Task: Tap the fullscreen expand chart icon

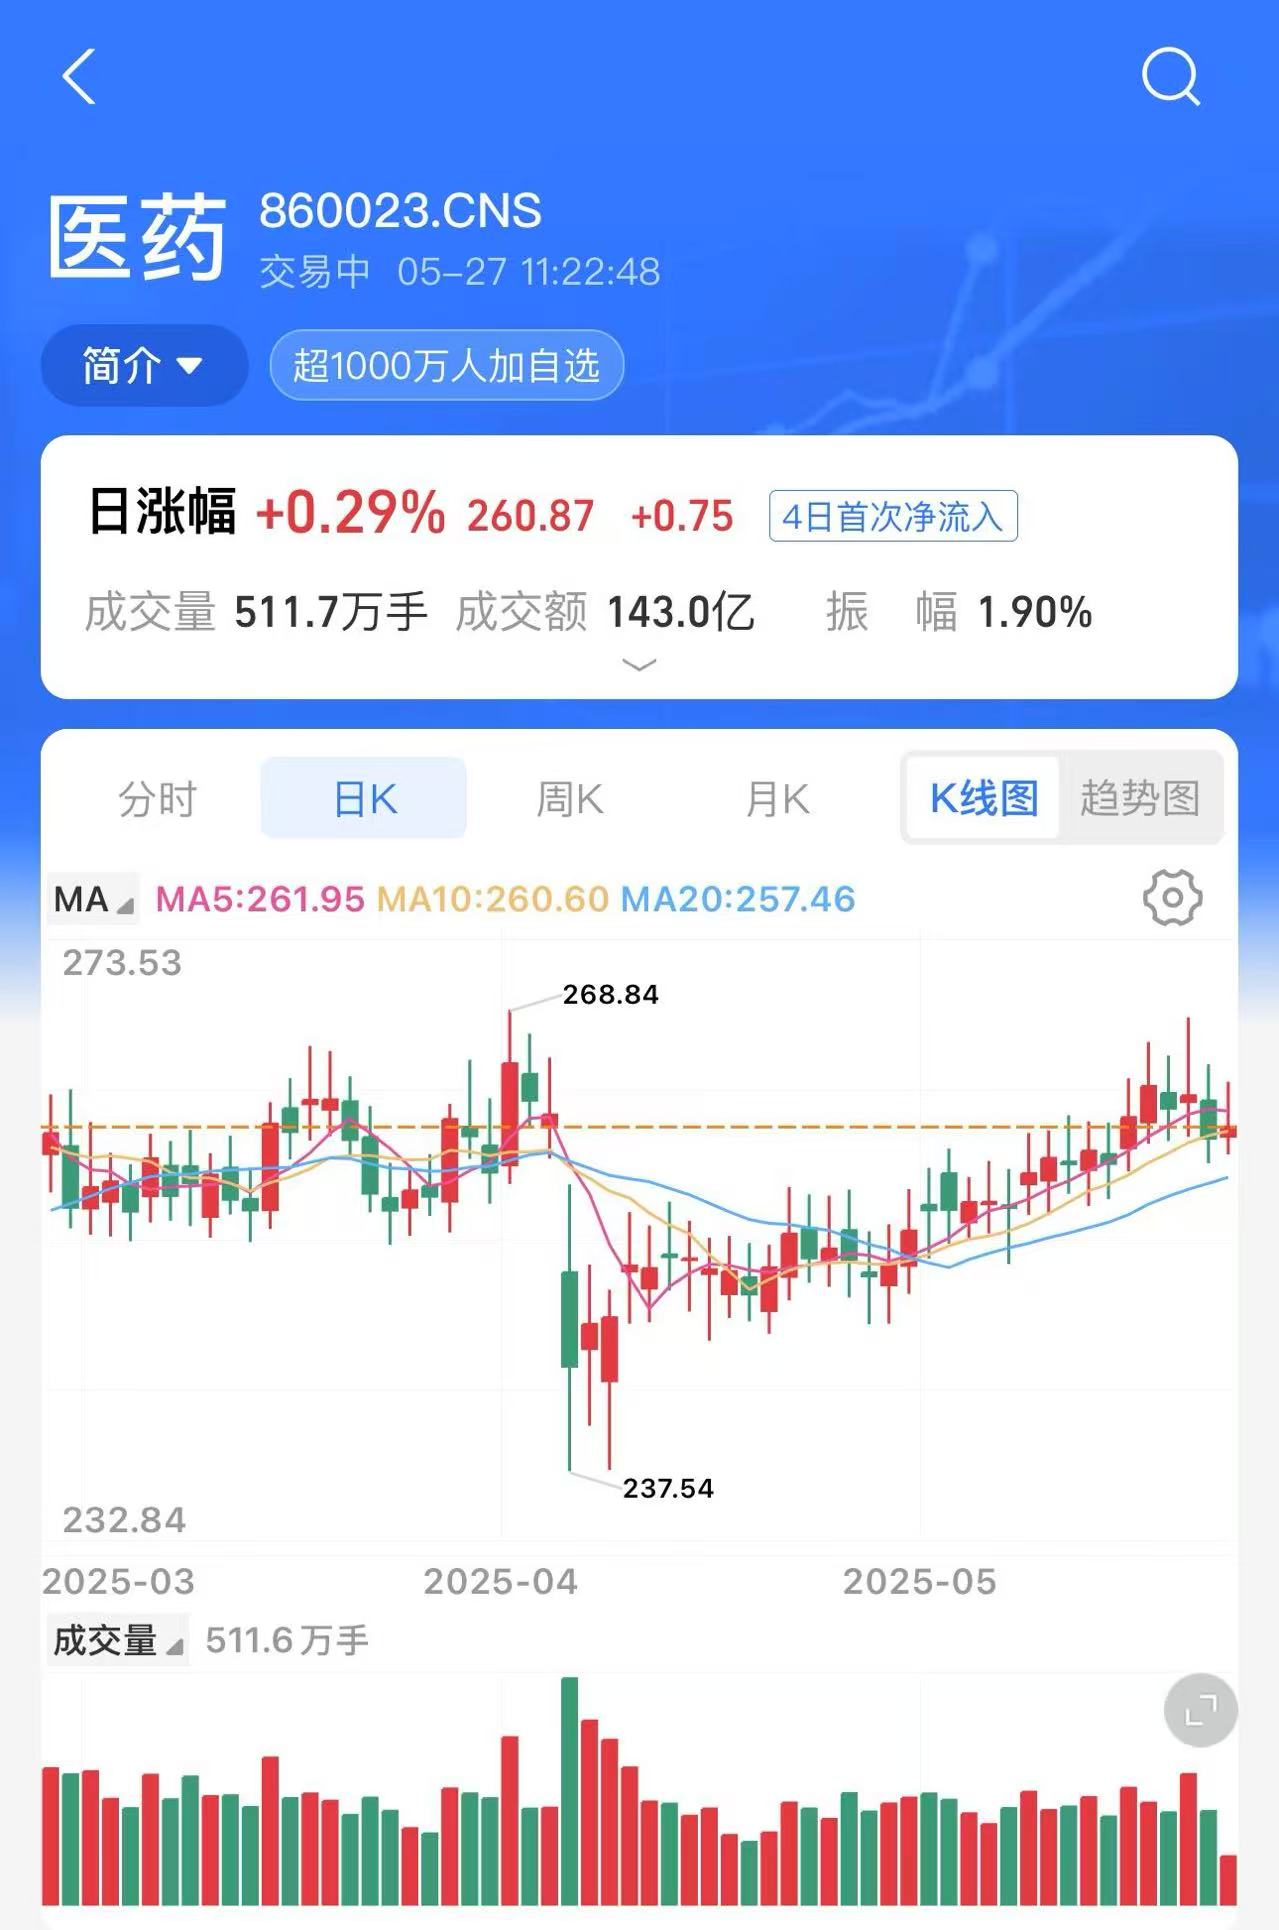Action: point(1201,1710)
